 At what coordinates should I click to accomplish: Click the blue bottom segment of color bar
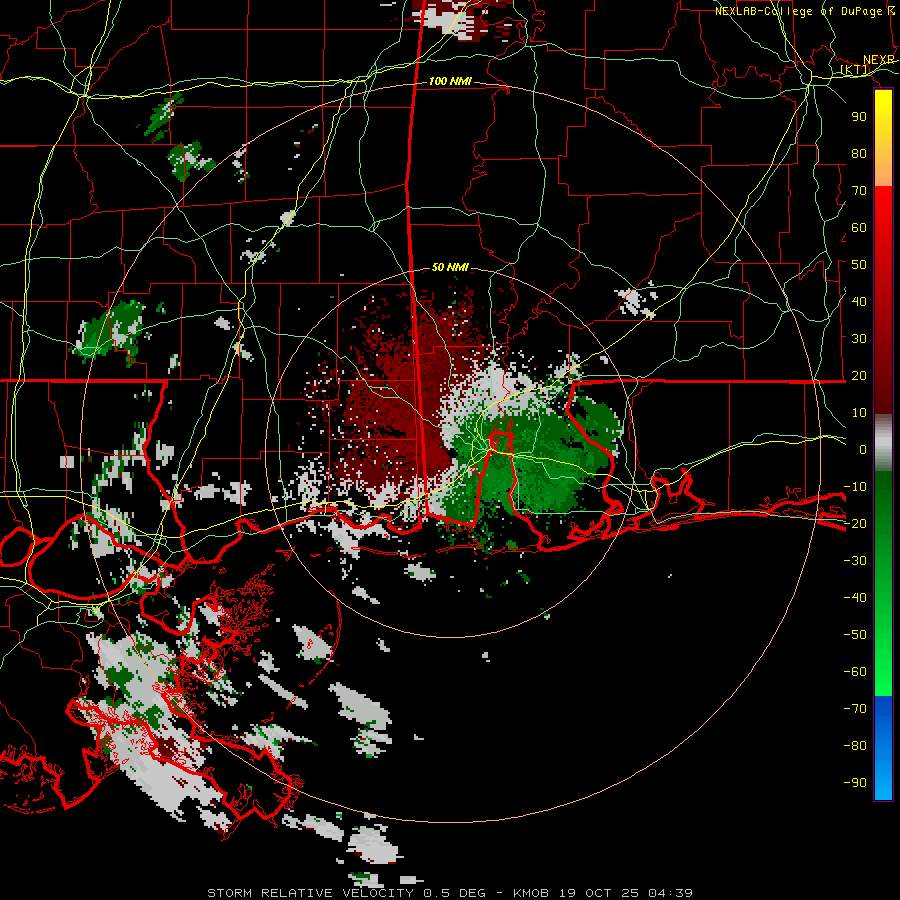[x=883, y=748]
